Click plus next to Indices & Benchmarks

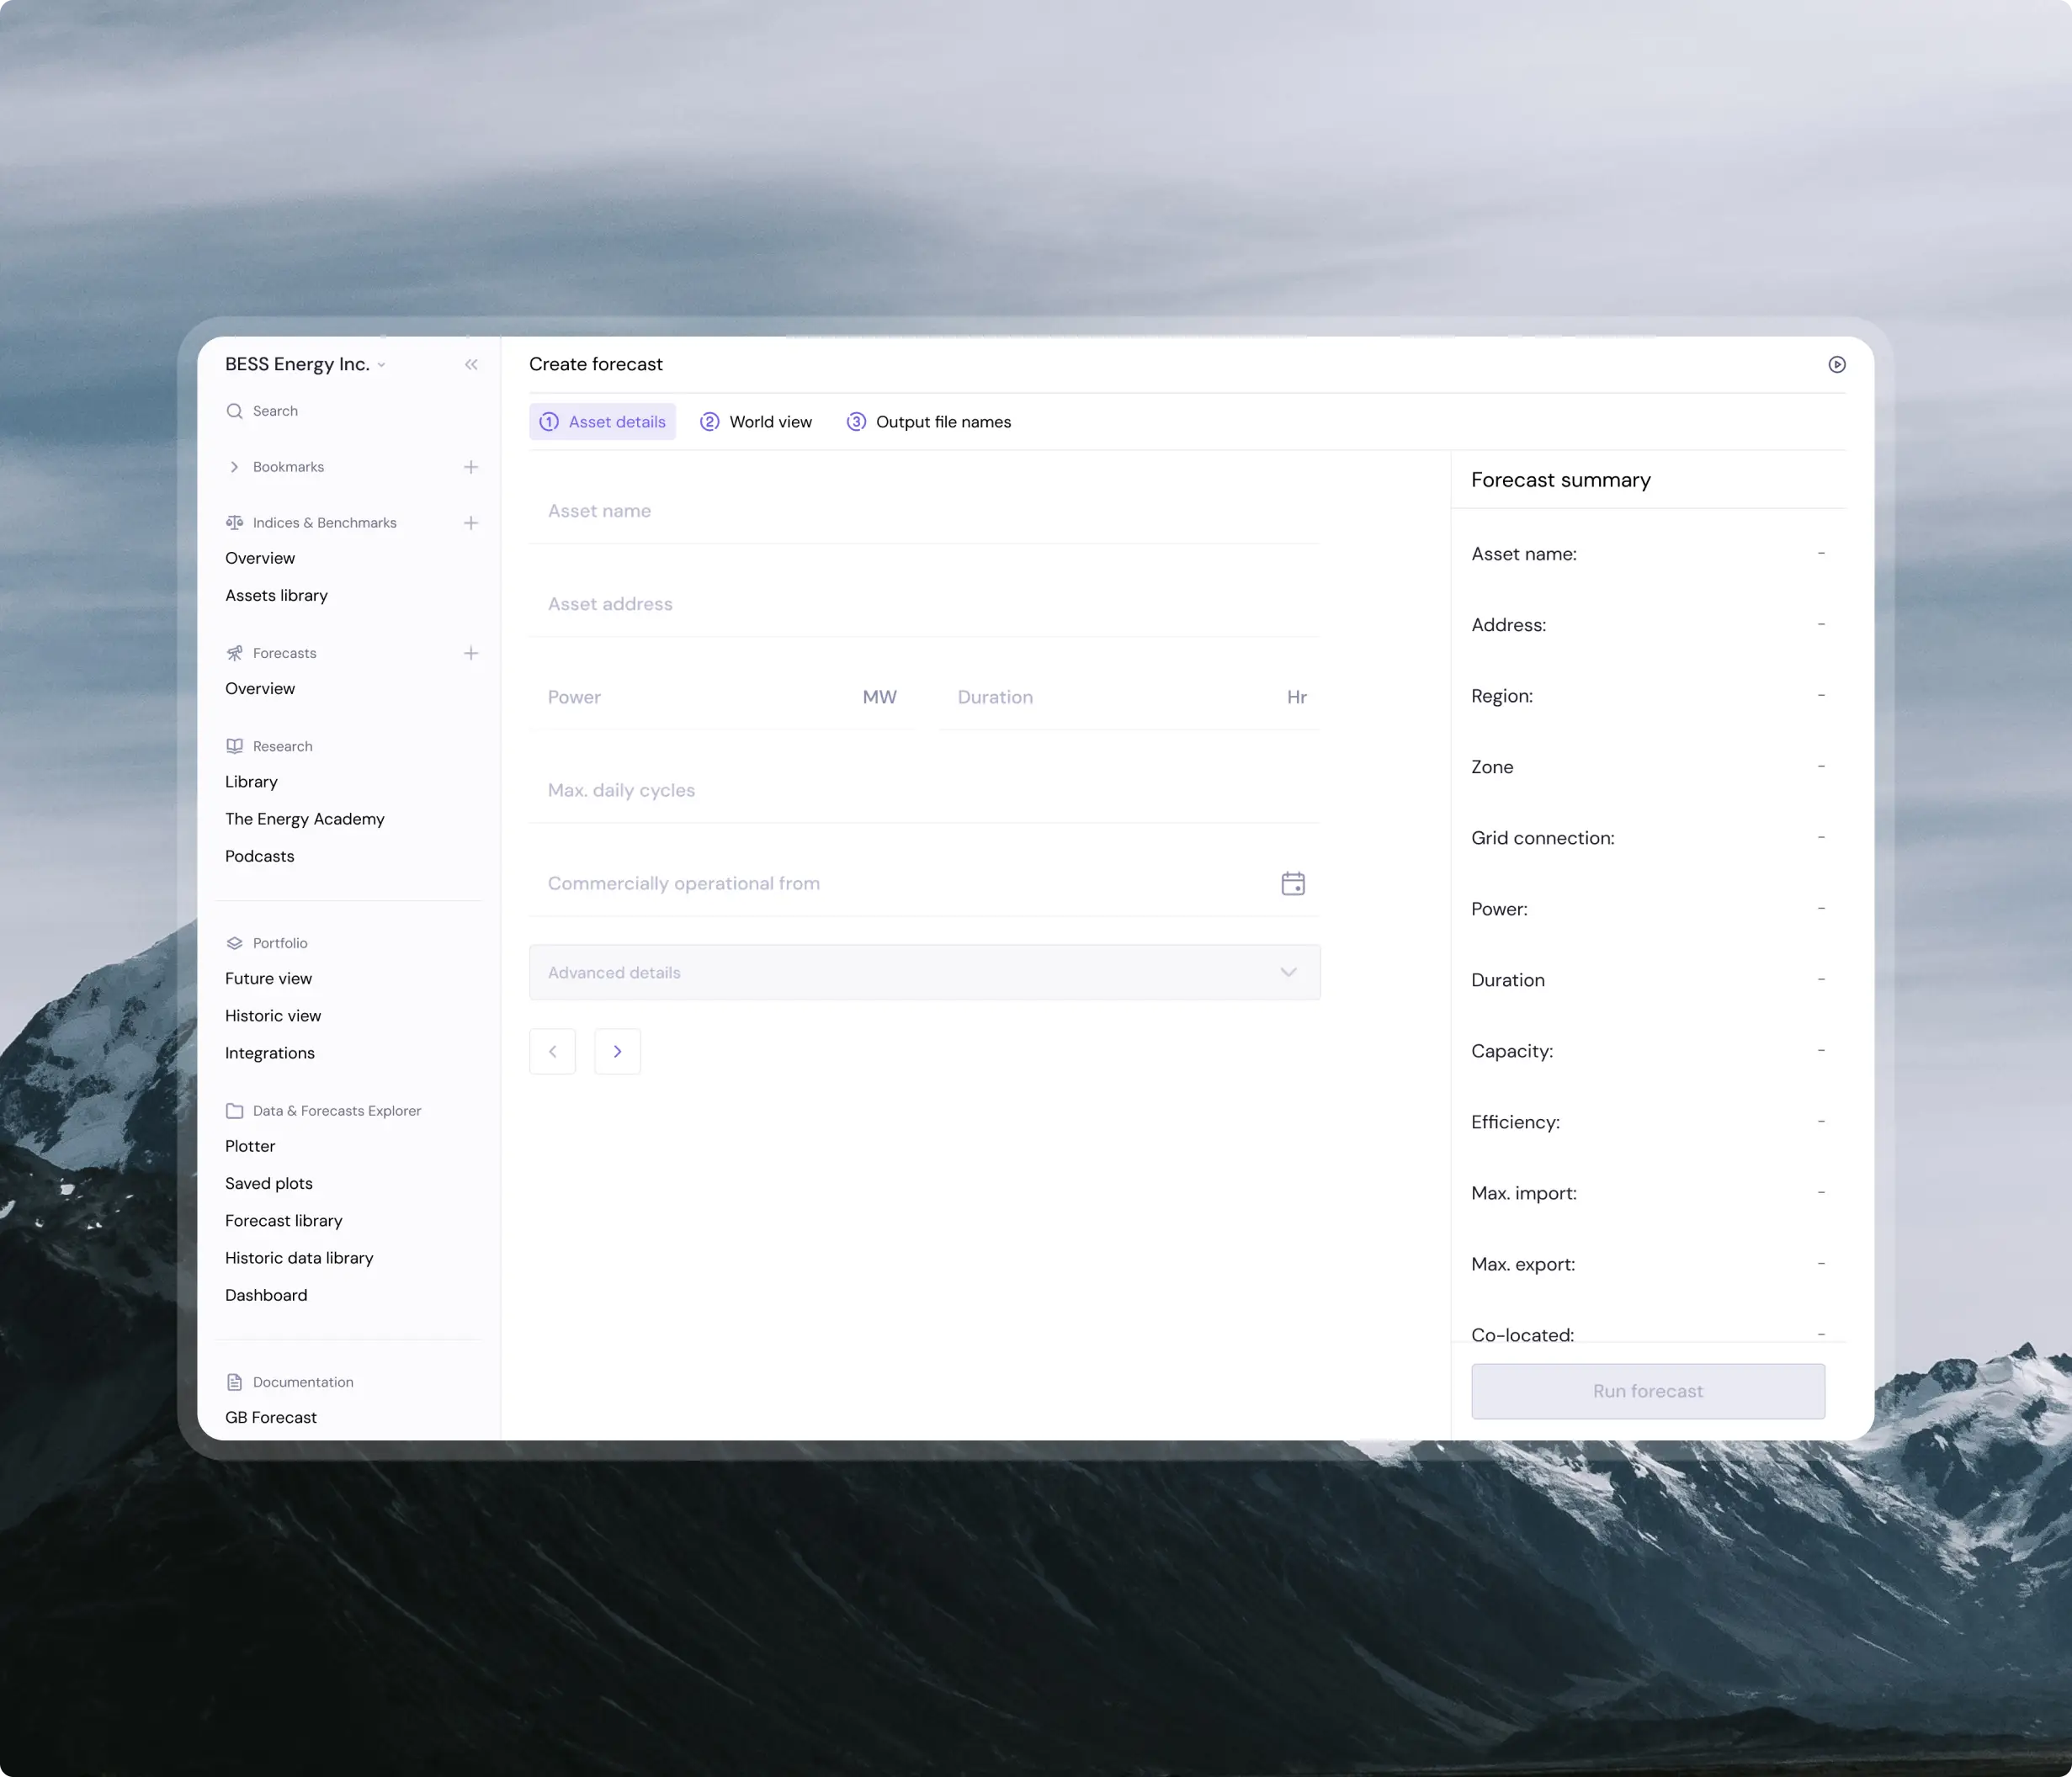pyautogui.click(x=471, y=523)
